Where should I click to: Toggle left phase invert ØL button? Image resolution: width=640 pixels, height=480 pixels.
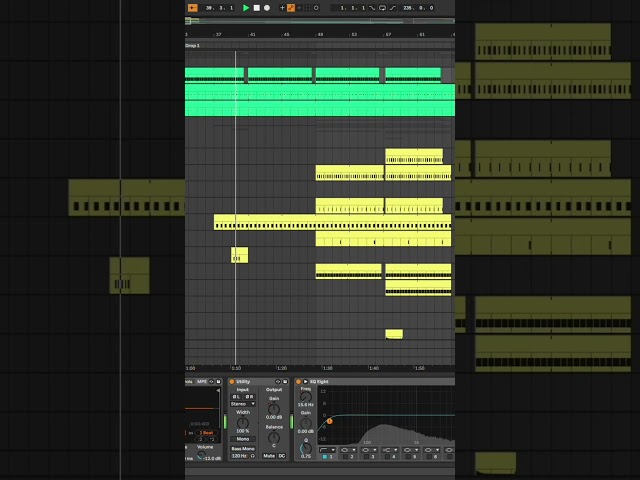point(236,397)
